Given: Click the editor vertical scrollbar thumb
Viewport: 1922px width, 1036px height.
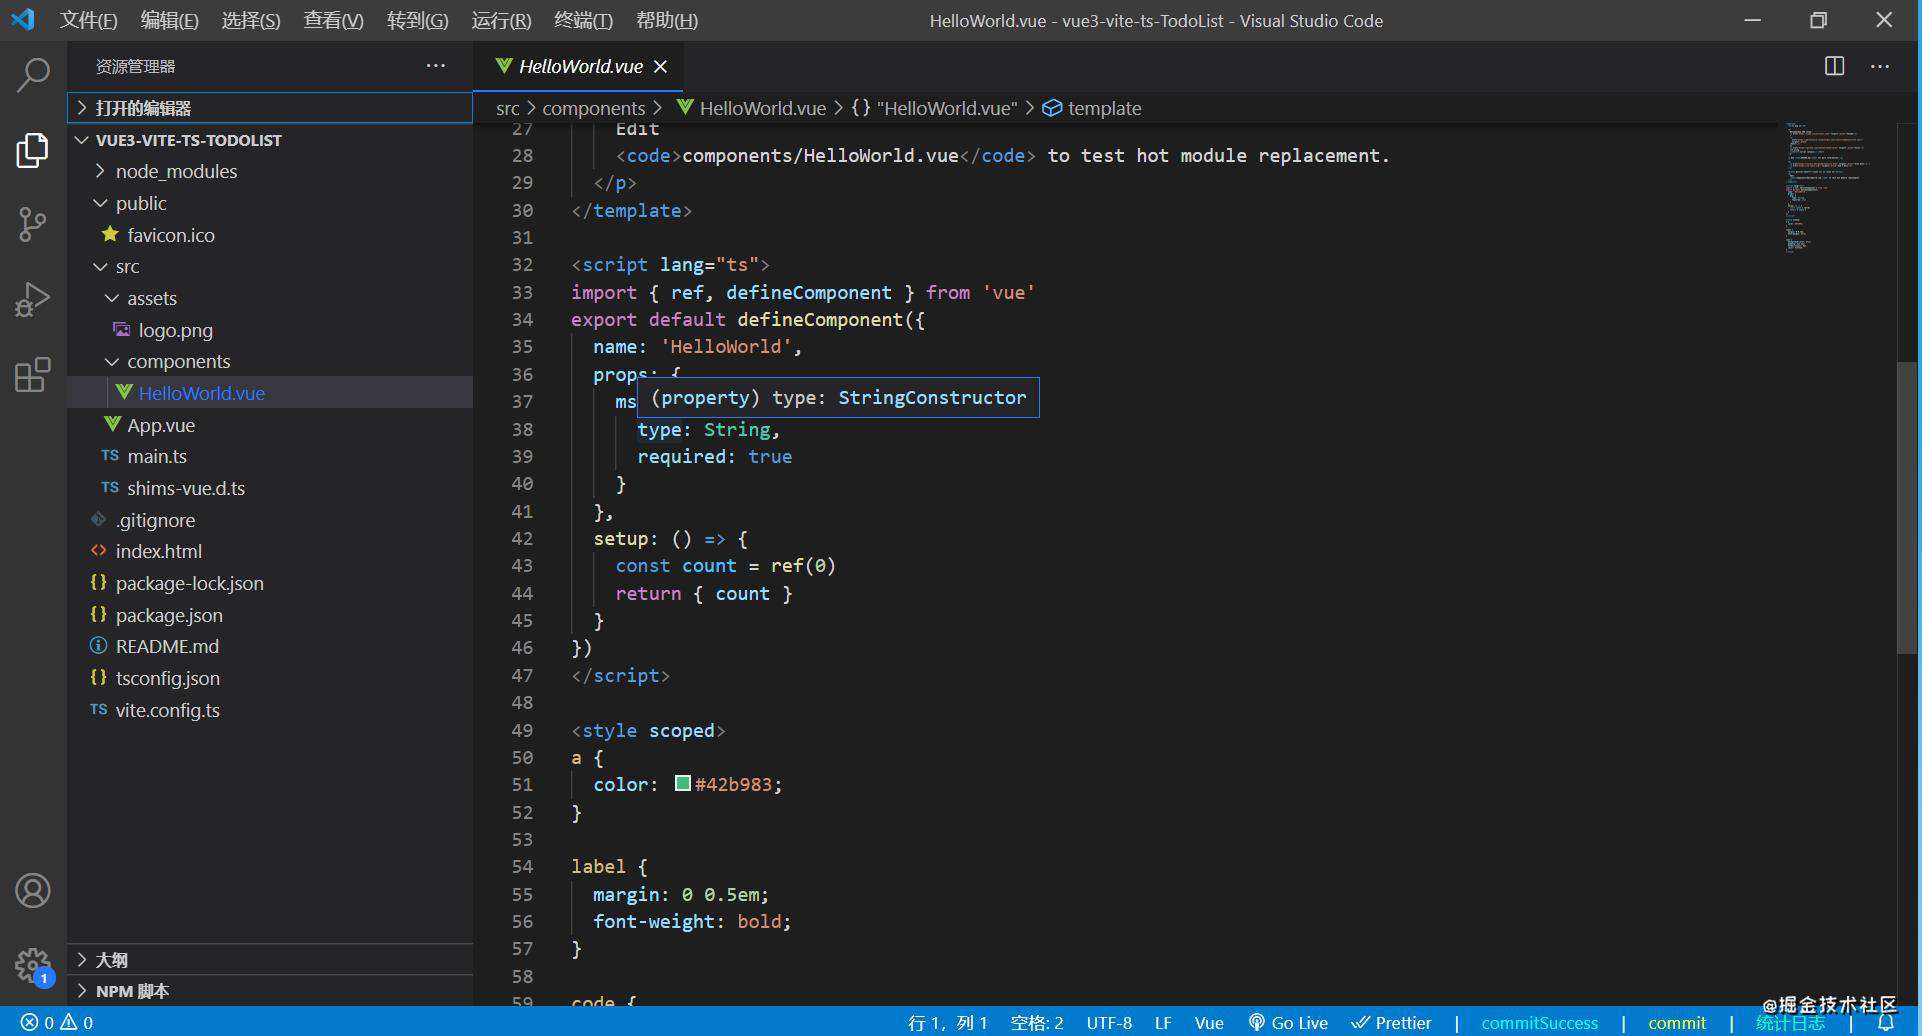Looking at the screenshot, I should tap(1907, 507).
